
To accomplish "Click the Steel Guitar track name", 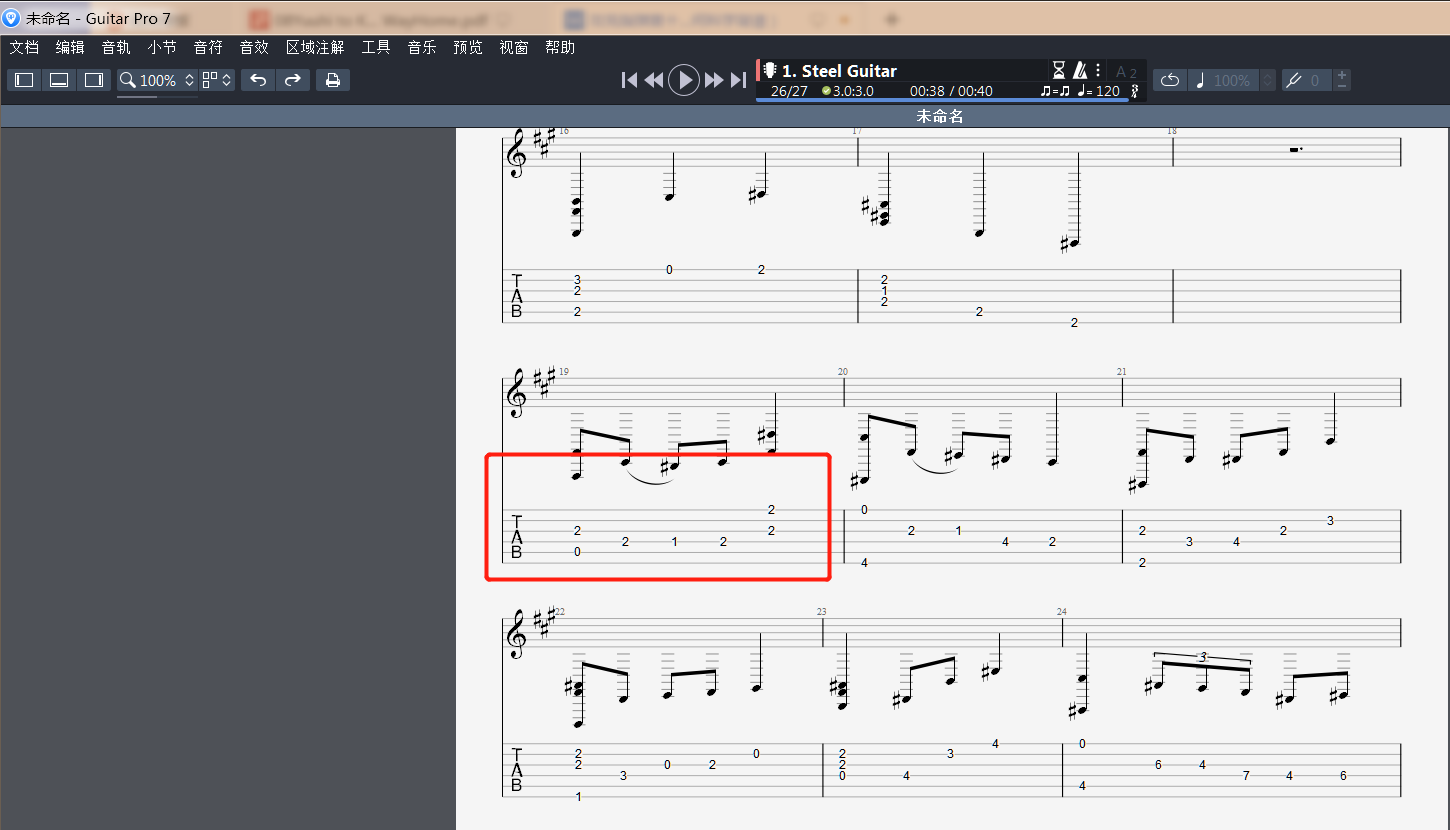I will tap(838, 70).
